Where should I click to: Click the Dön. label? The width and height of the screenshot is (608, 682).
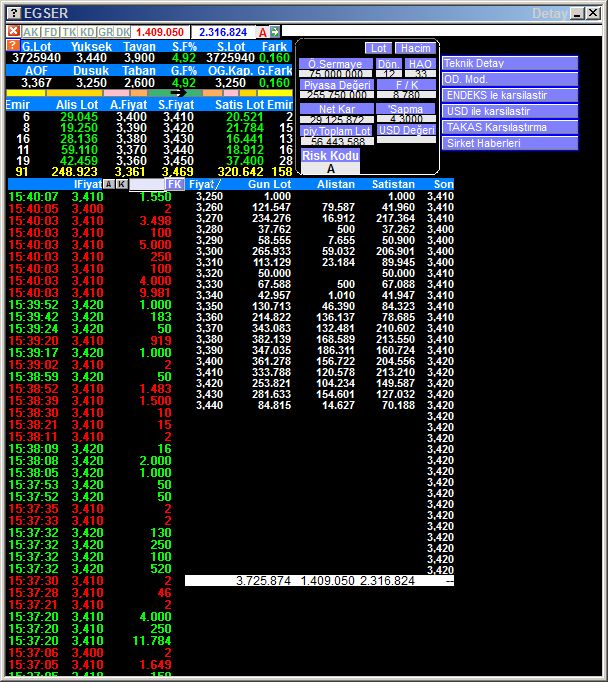(388, 64)
